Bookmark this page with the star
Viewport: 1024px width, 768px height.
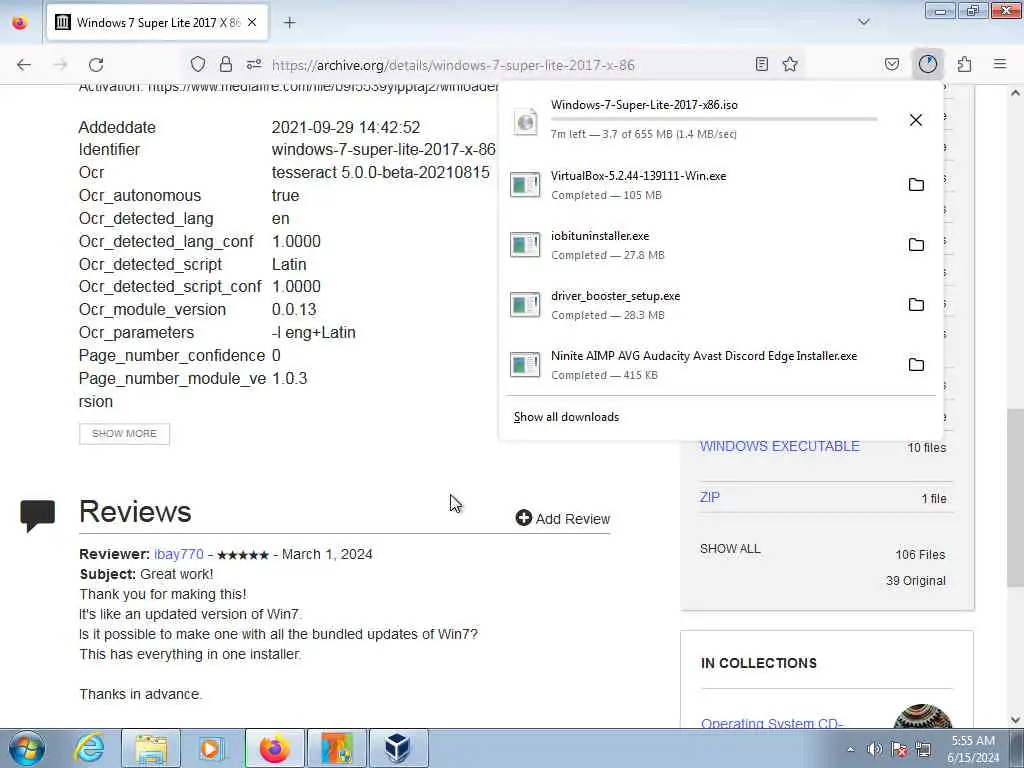tap(790, 64)
